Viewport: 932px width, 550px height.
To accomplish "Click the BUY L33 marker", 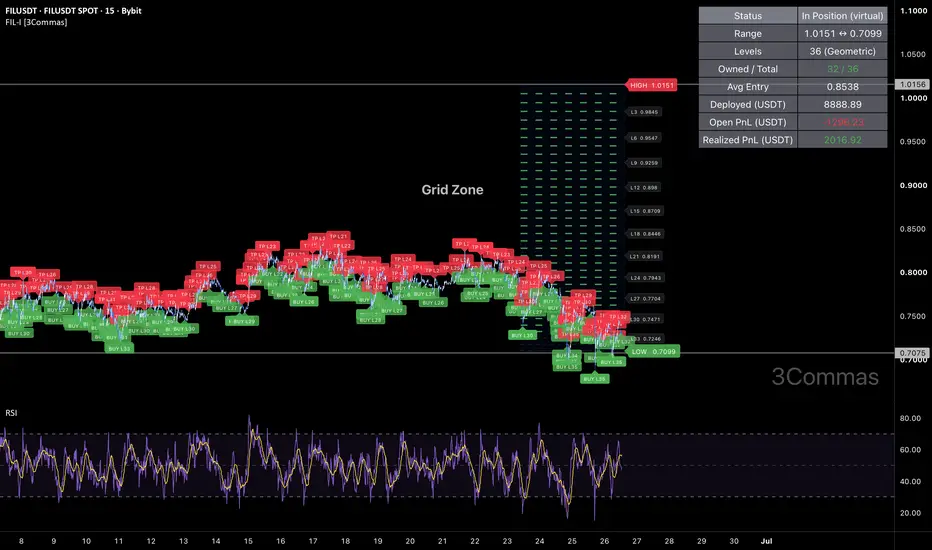I will [x=119, y=348].
